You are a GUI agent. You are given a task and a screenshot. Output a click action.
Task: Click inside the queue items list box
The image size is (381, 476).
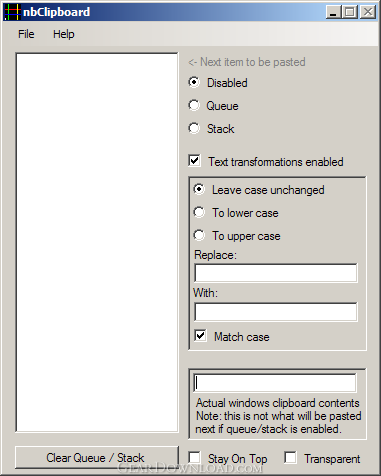[x=97, y=242]
